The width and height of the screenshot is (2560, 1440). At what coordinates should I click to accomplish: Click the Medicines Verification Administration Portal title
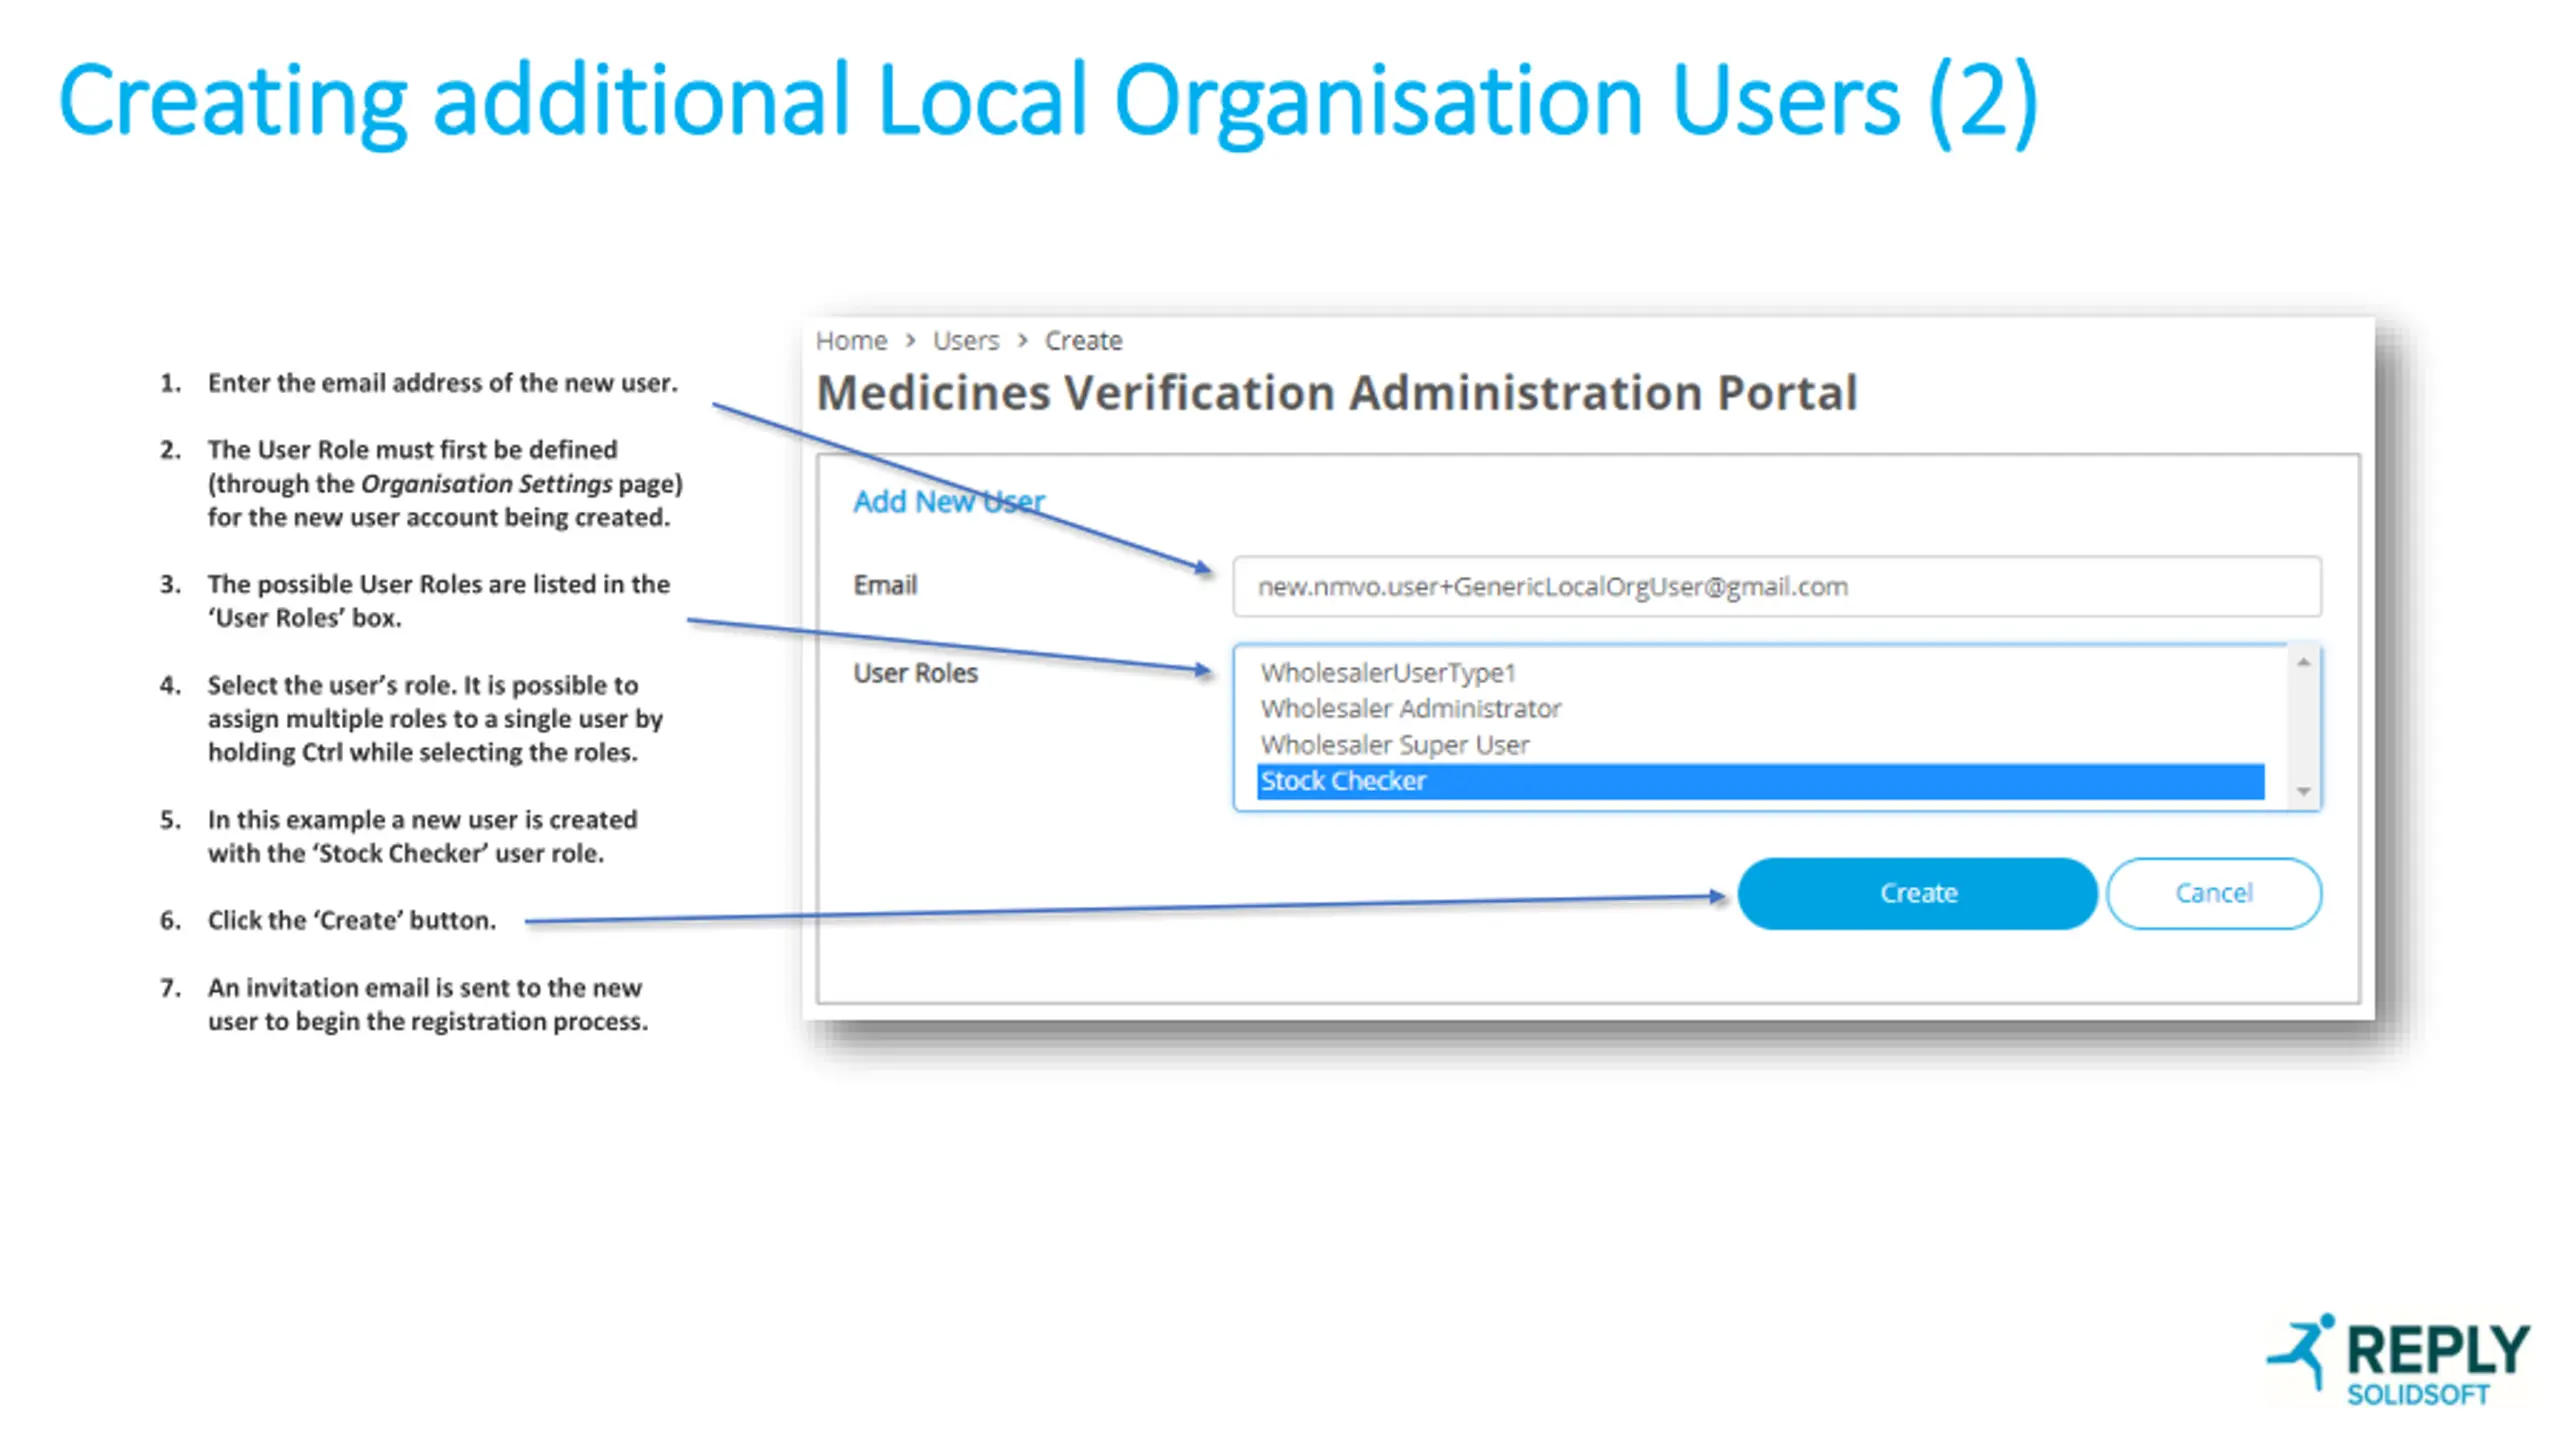click(x=1336, y=393)
